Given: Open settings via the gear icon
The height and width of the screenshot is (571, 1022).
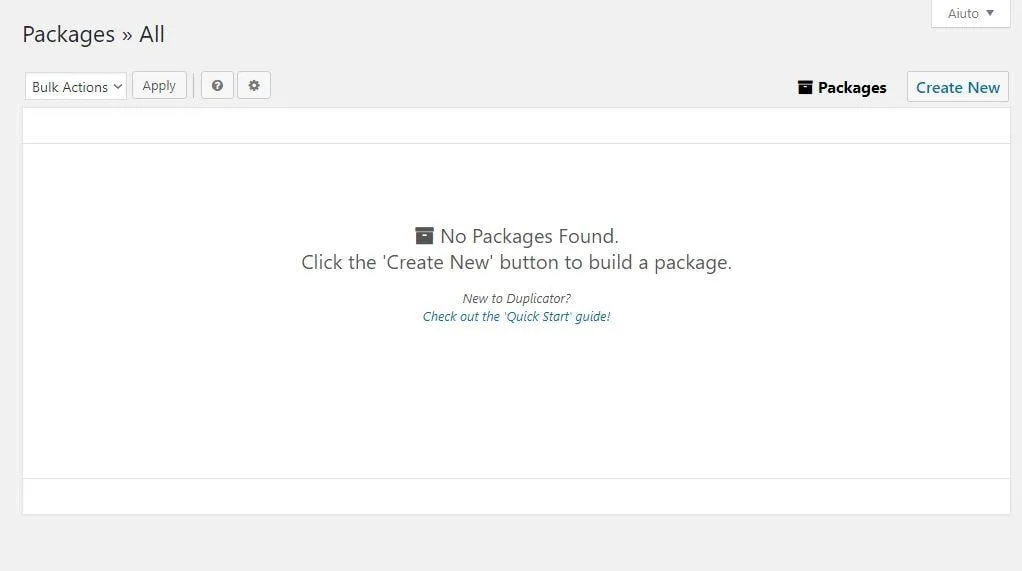Looking at the screenshot, I should 254,86.
